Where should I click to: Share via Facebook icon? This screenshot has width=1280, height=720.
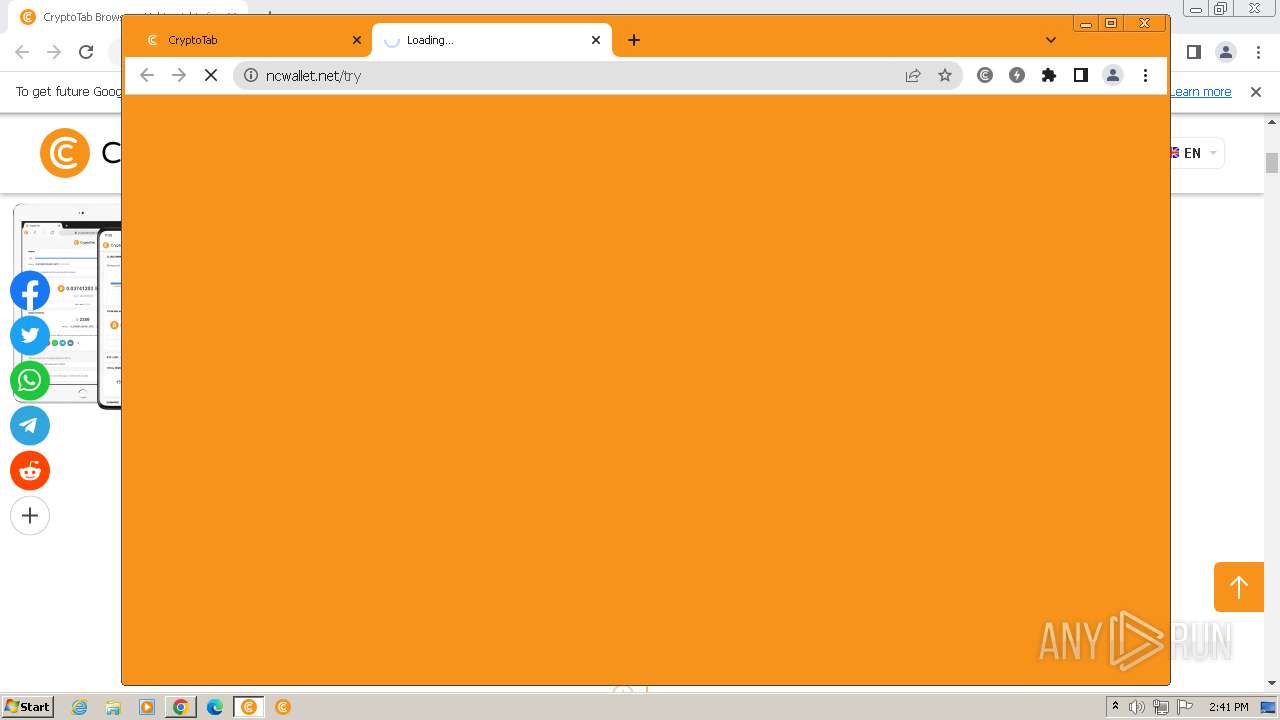coord(30,291)
